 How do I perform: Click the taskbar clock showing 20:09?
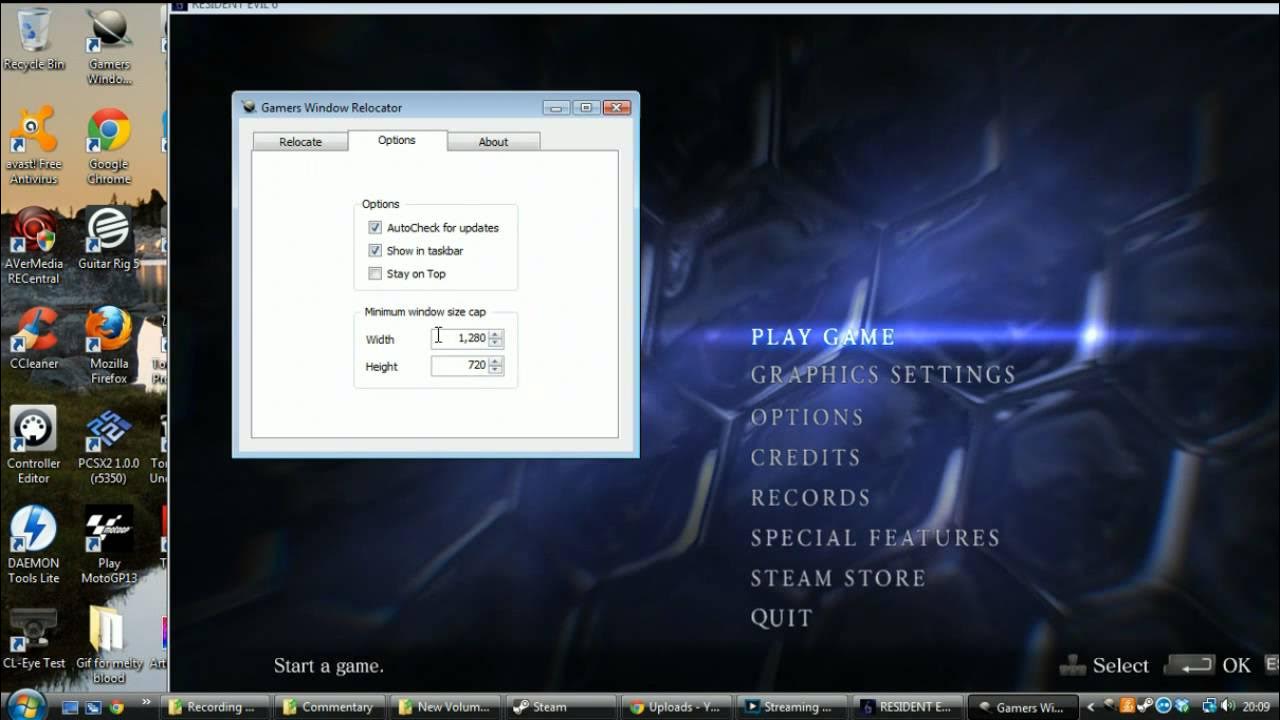tap(1255, 707)
